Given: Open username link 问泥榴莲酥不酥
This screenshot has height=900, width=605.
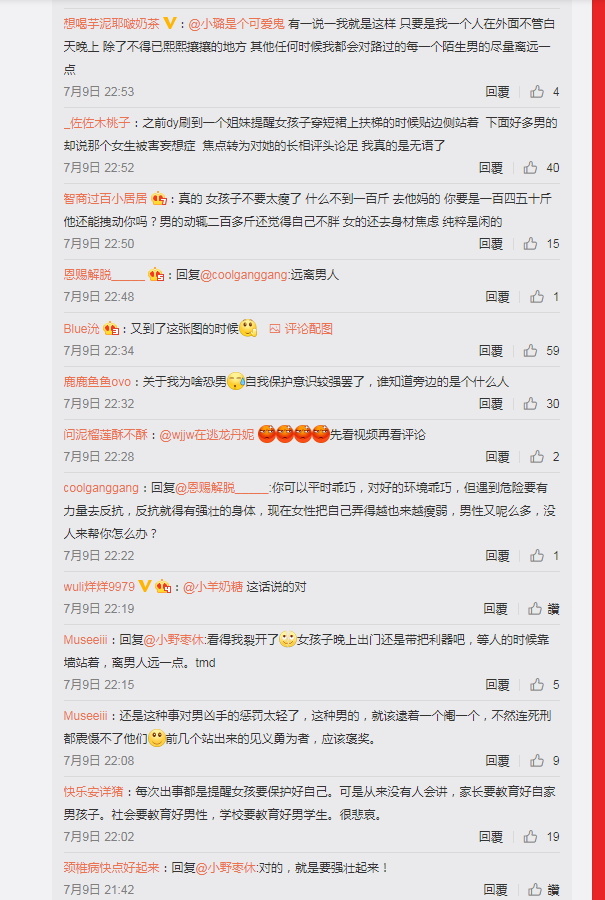Looking at the screenshot, I should click(106, 435).
